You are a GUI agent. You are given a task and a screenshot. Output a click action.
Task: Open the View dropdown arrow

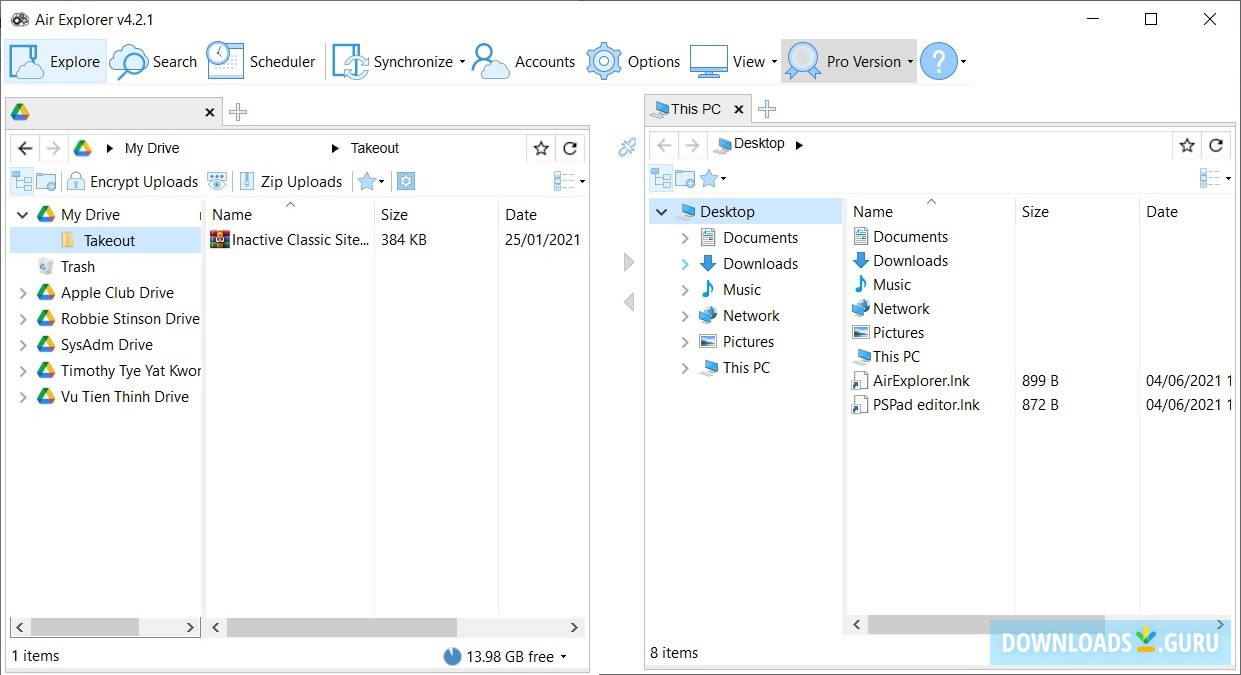click(774, 62)
